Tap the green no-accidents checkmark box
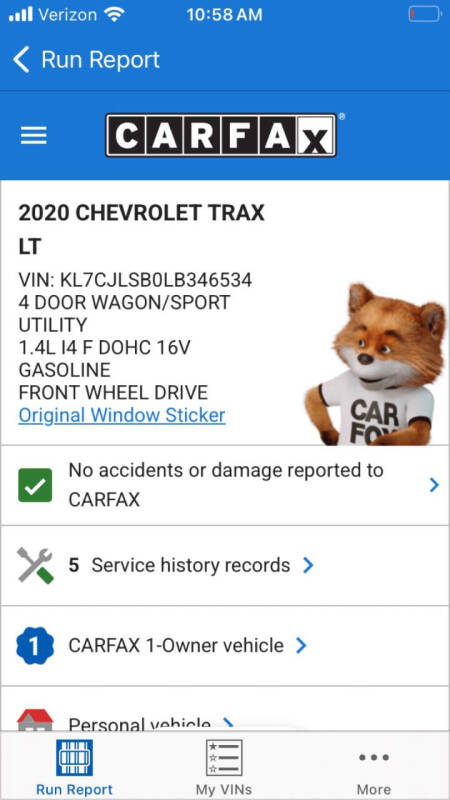Screen dimensions: 450x800 coord(35,485)
